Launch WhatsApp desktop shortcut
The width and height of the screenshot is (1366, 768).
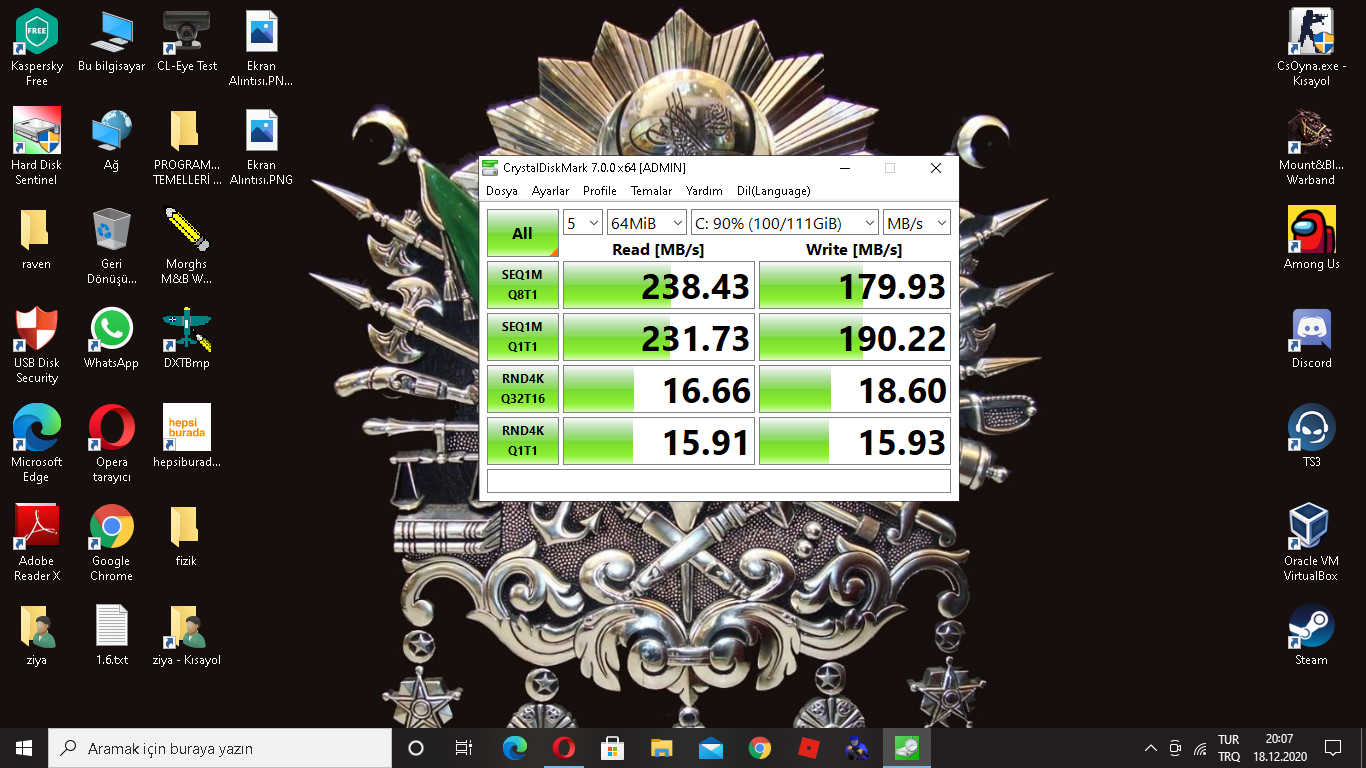click(x=111, y=338)
